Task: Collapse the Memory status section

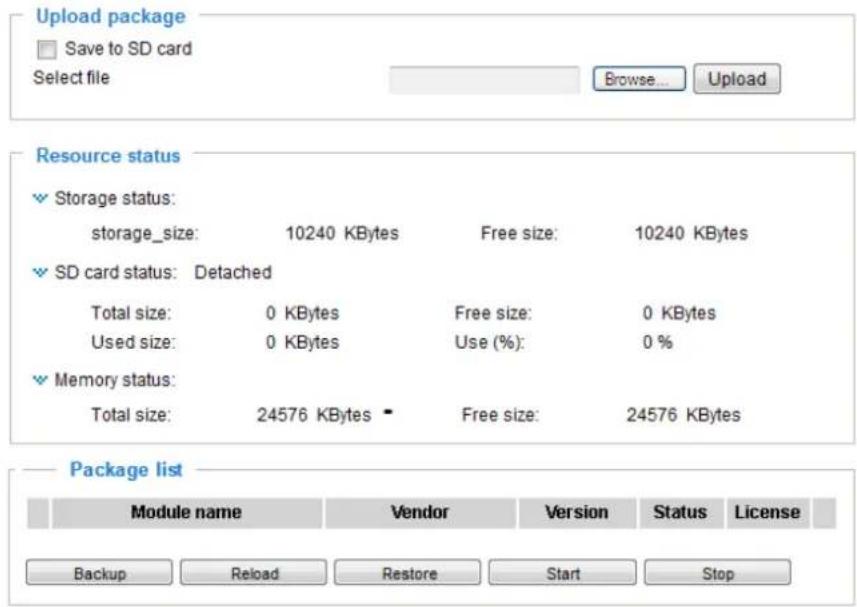Action: 40,380
